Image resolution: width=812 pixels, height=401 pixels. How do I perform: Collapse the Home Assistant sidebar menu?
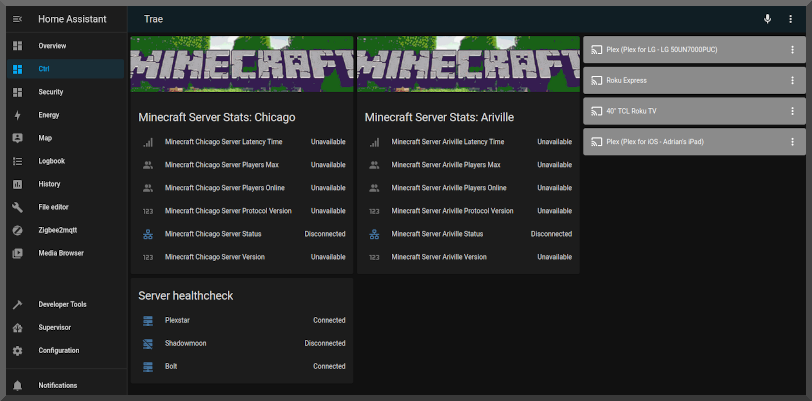[x=17, y=19]
